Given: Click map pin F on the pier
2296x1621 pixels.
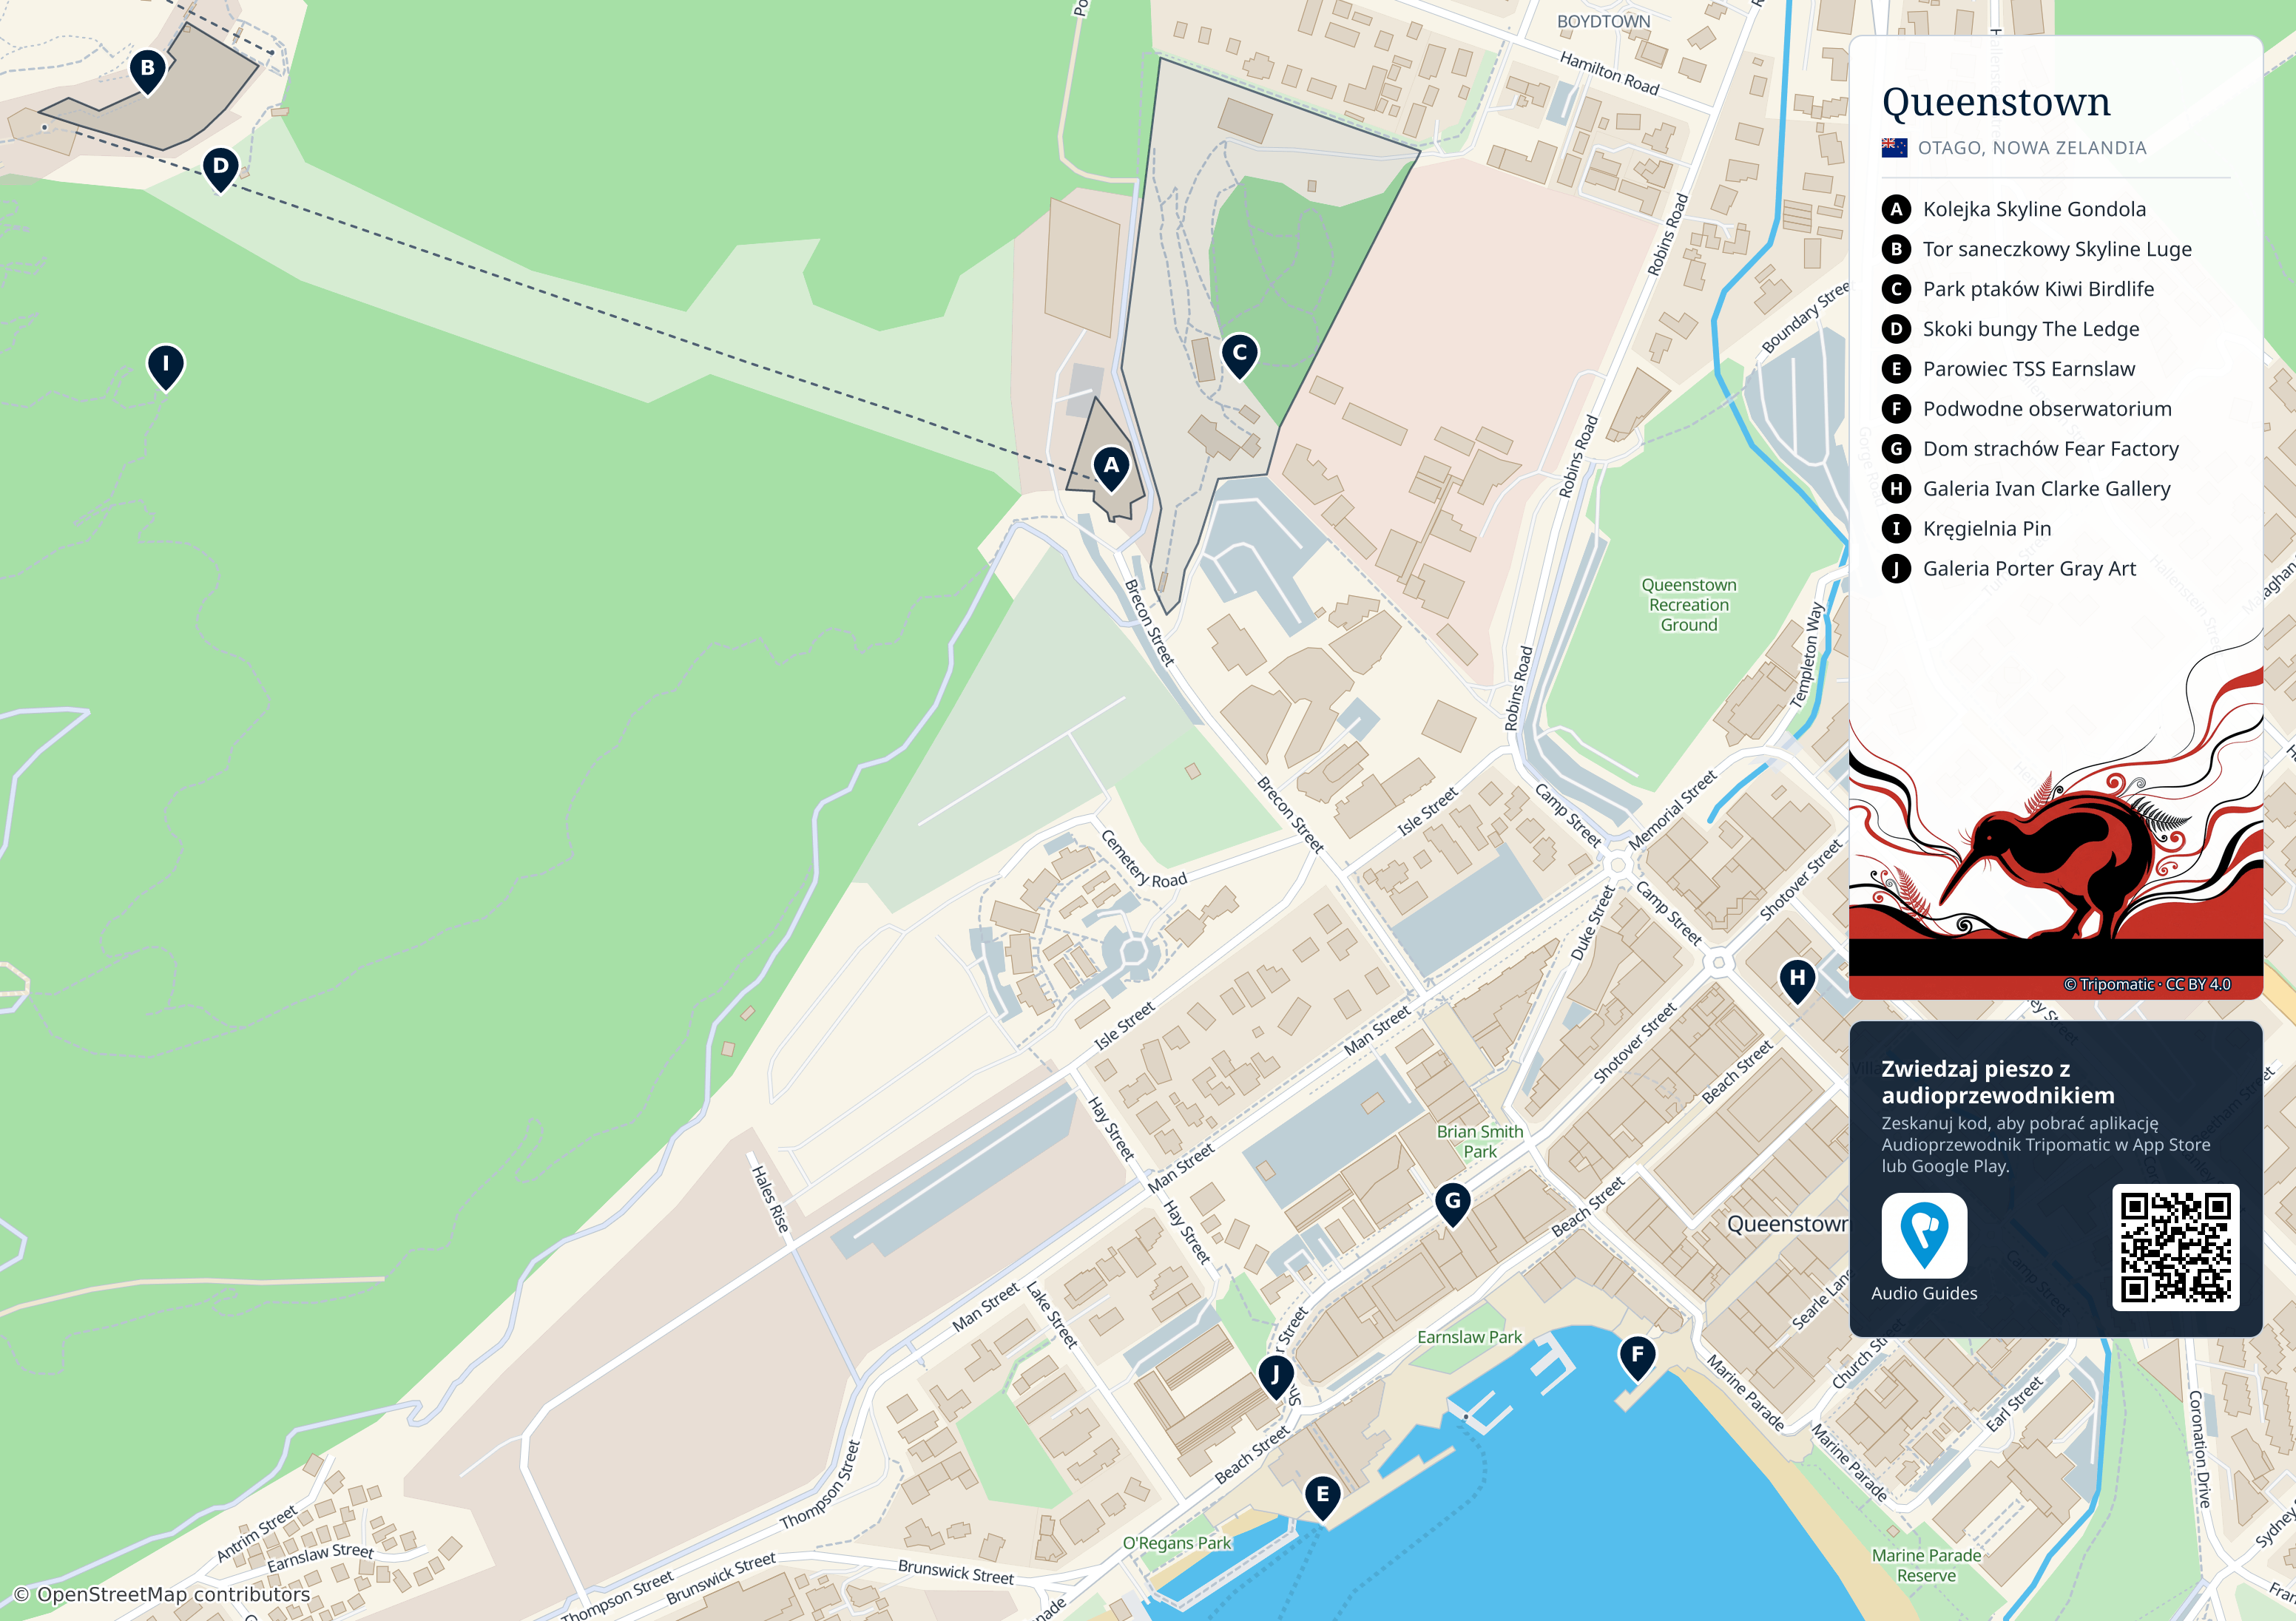Looking at the screenshot, I should 1637,1357.
